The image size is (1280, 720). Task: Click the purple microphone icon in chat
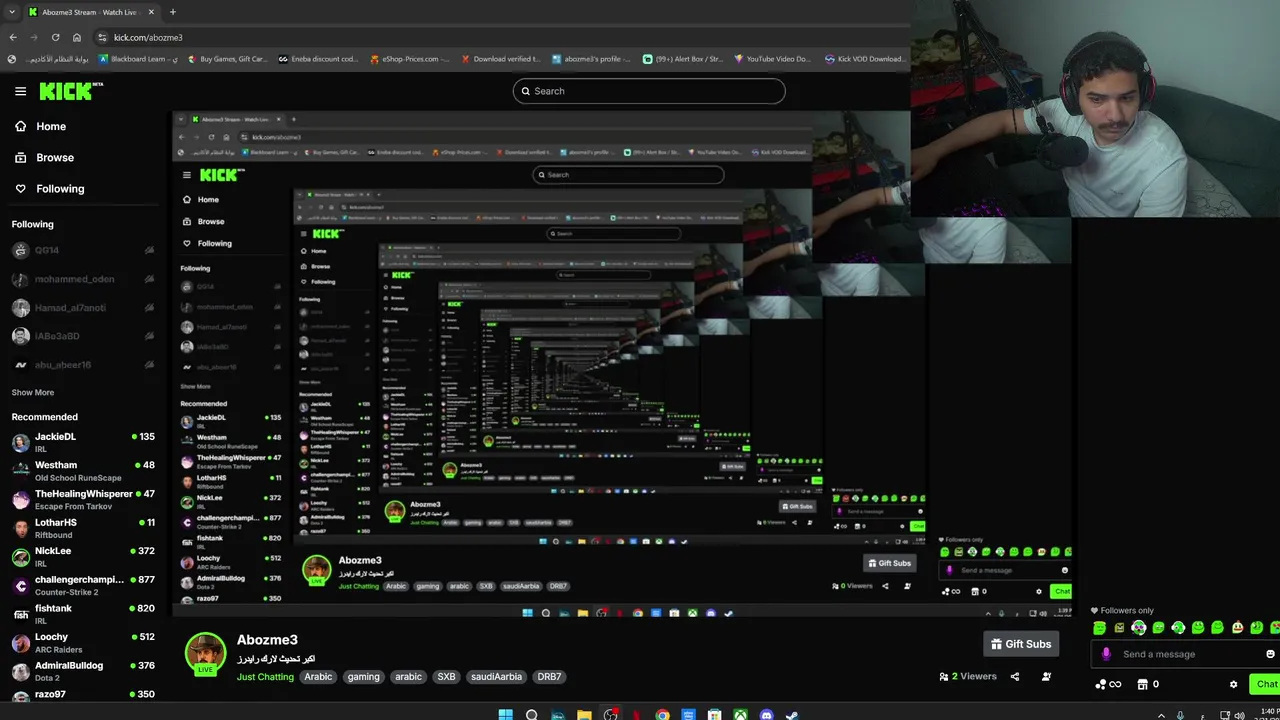(1106, 654)
